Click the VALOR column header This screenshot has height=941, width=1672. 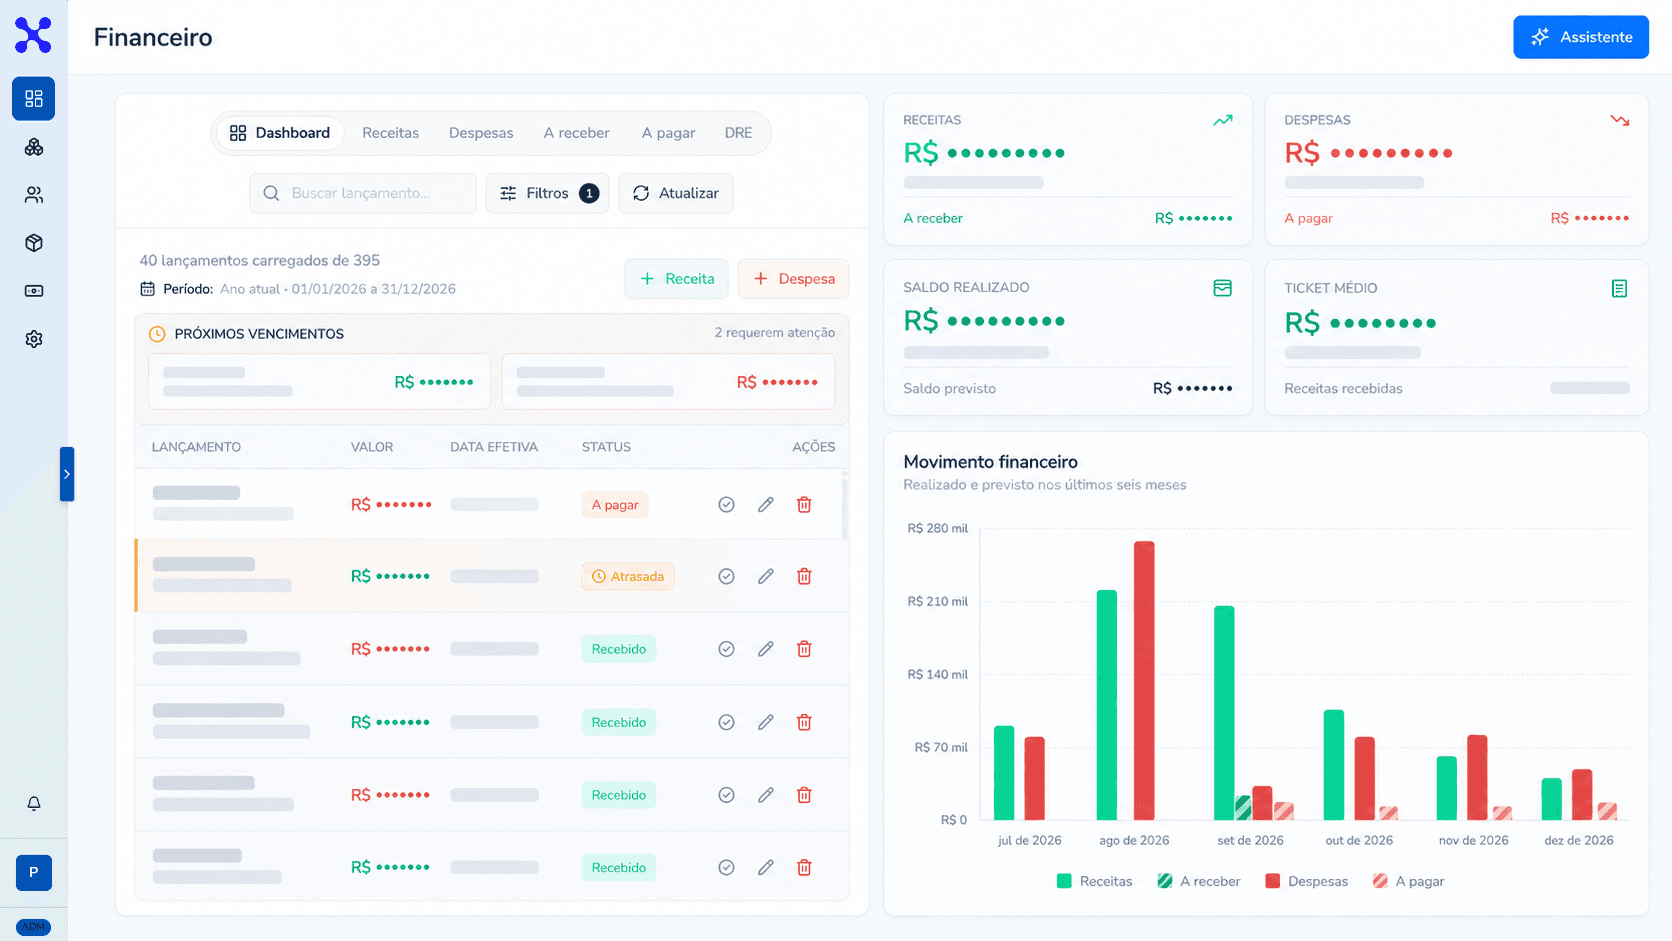tap(372, 447)
